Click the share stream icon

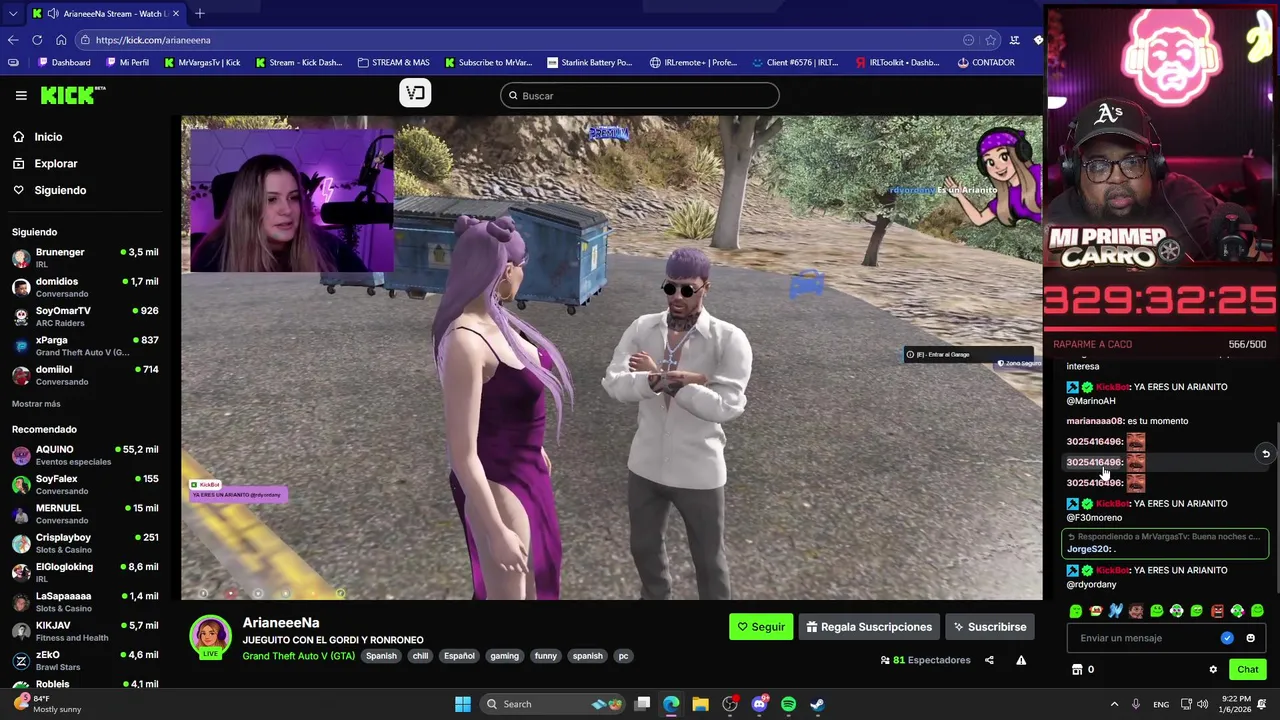click(x=989, y=660)
